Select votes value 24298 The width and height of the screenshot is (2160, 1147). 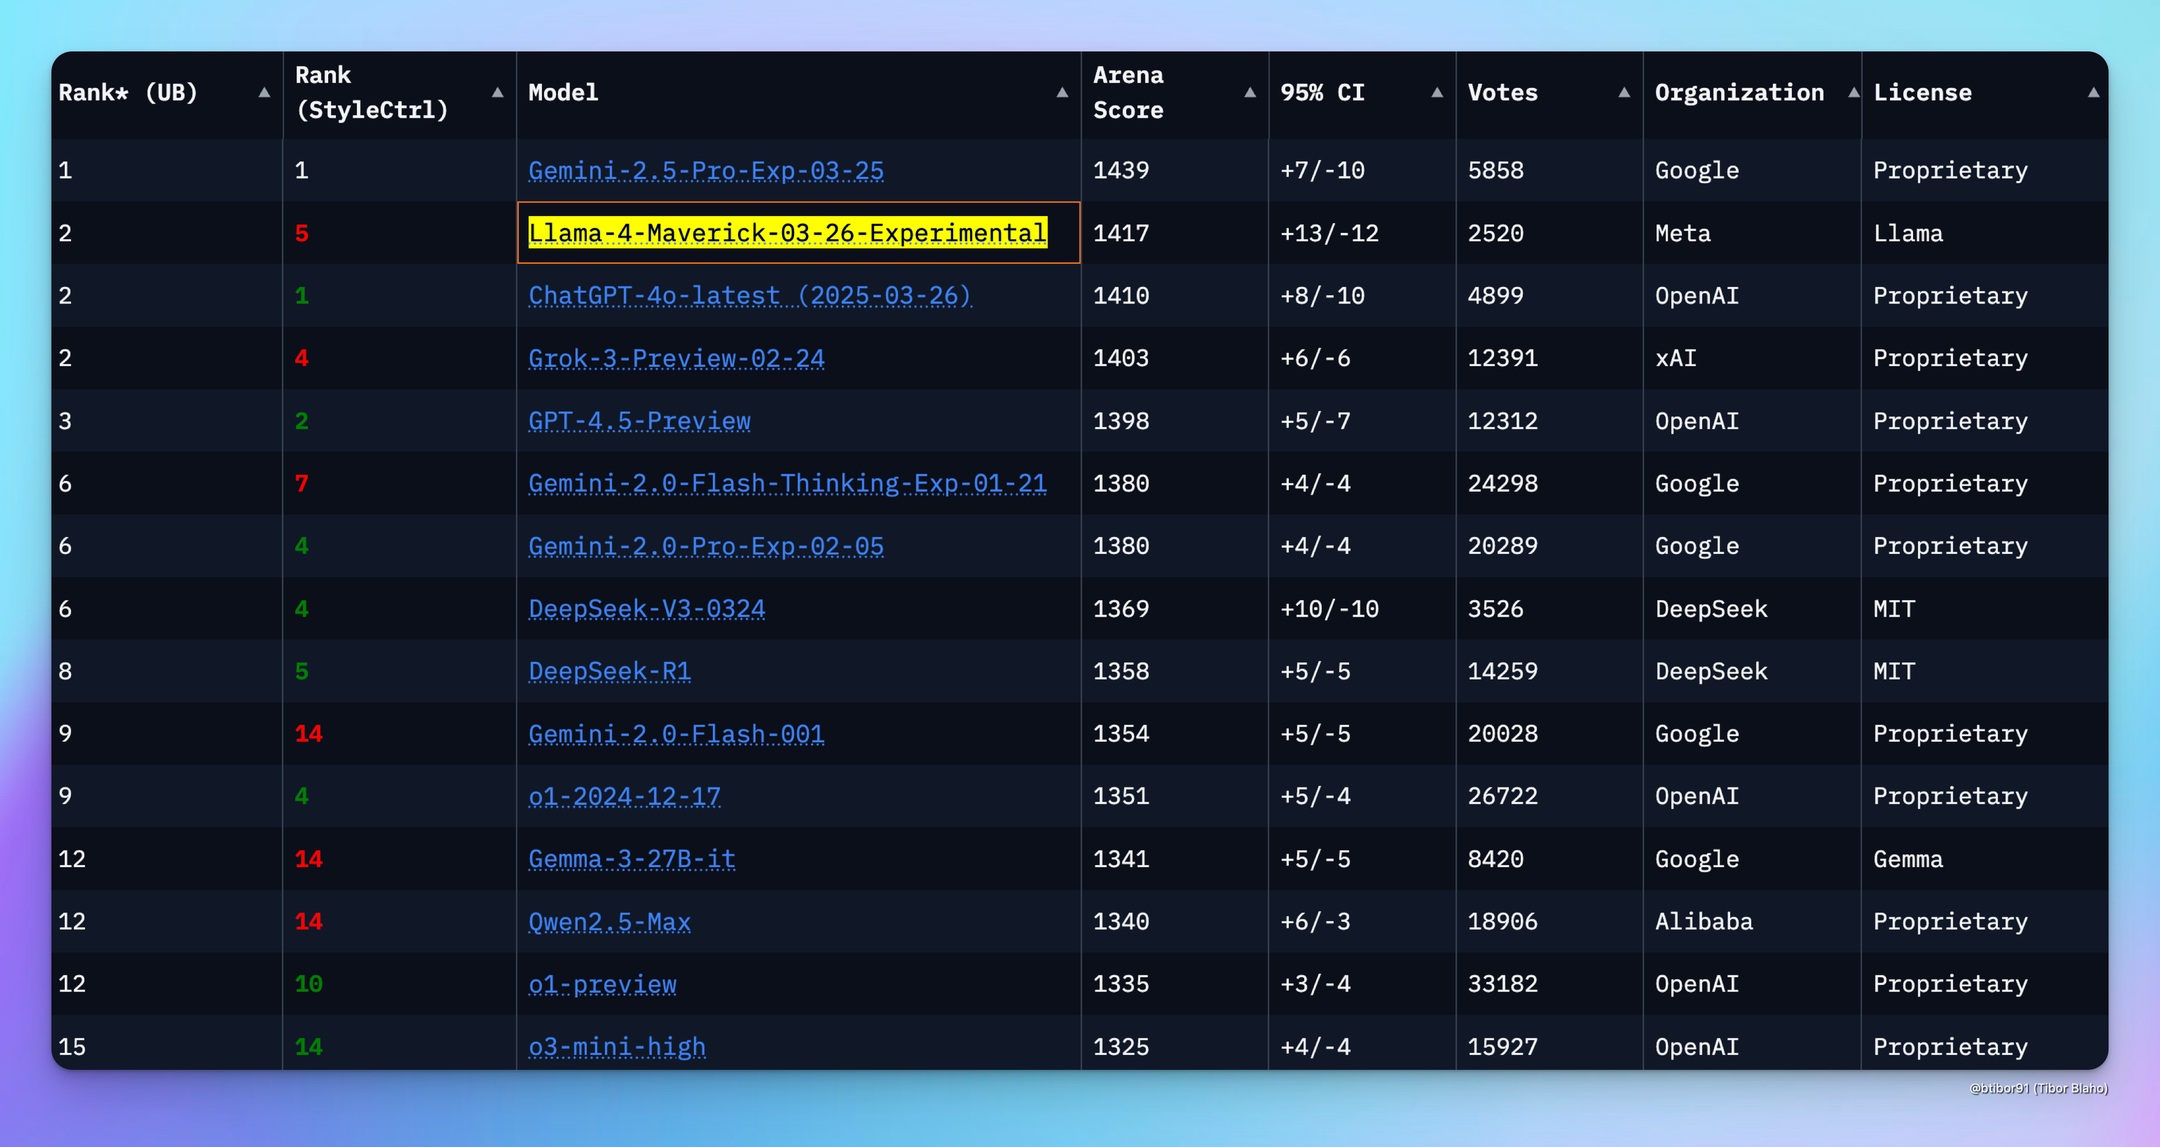pos(1503,484)
